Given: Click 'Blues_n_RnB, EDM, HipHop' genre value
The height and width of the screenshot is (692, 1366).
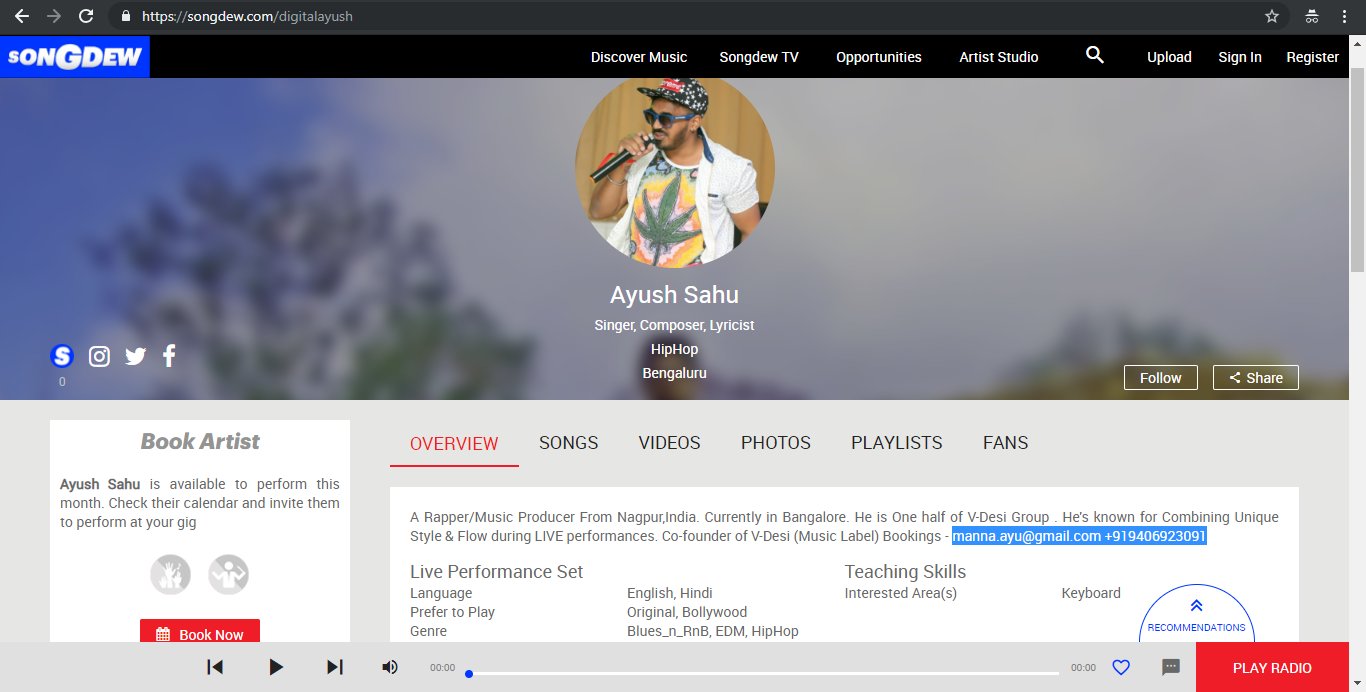Looking at the screenshot, I should (713, 631).
